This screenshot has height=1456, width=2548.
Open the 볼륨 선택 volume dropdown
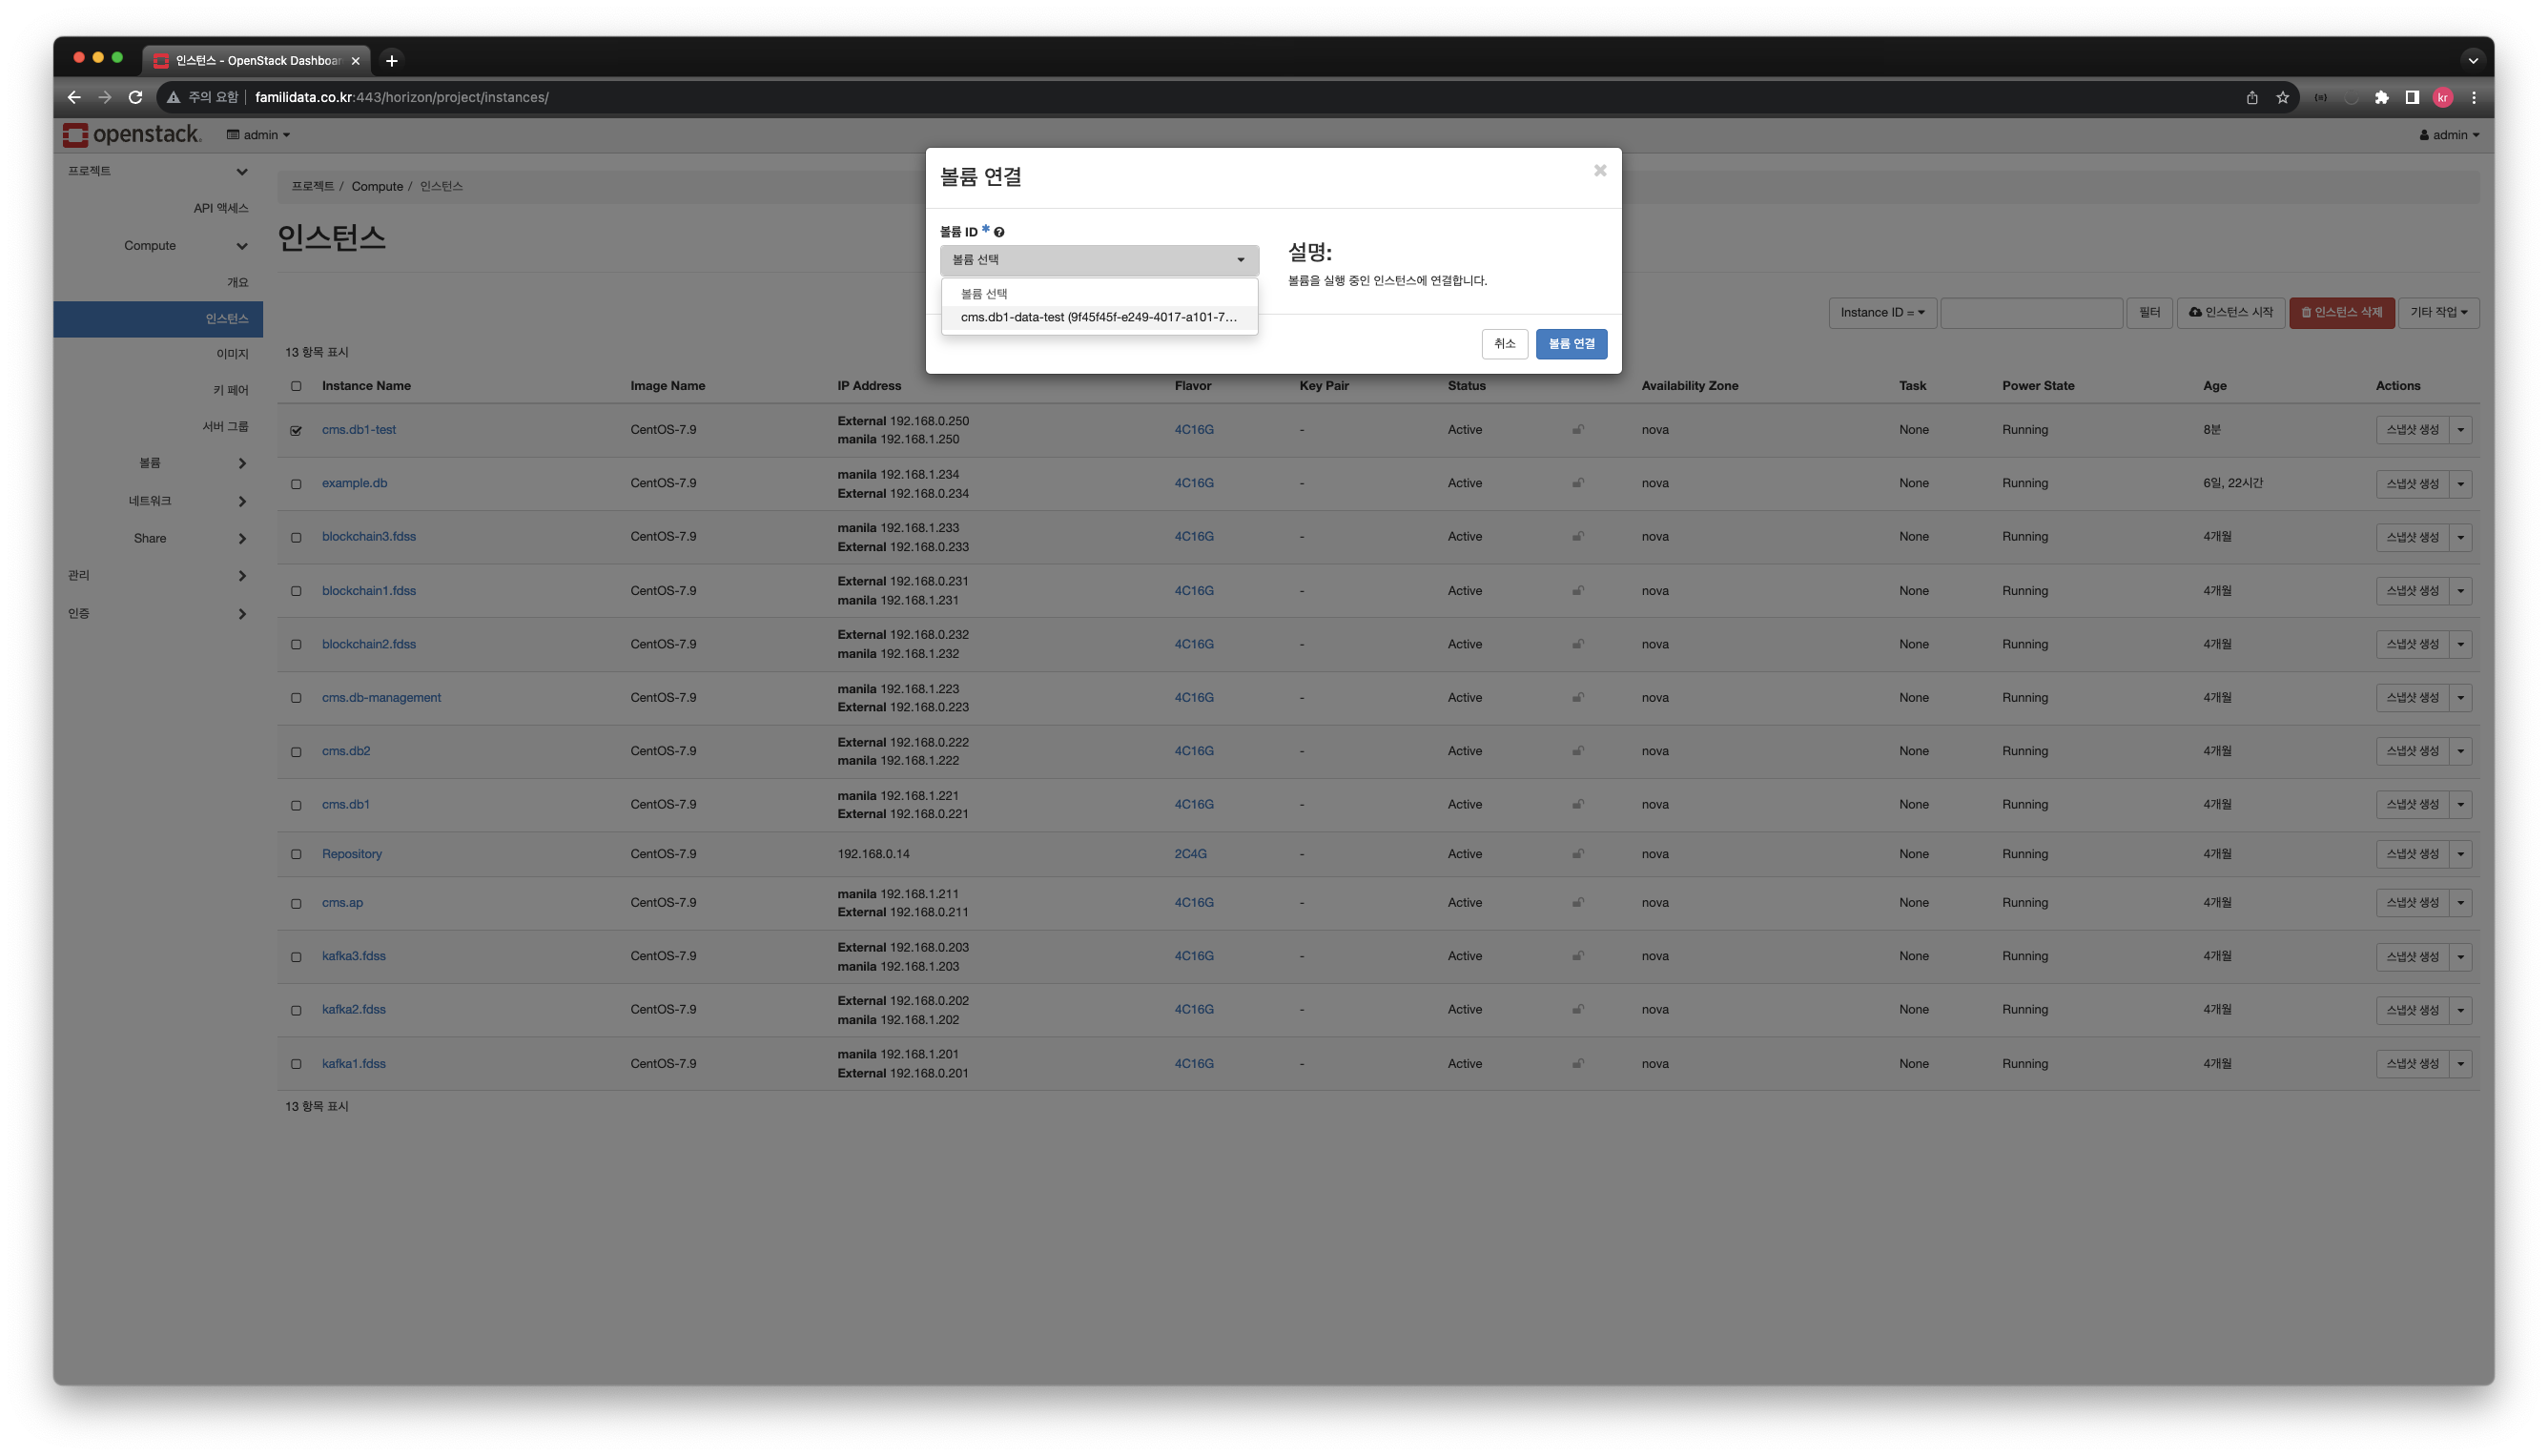[1098, 260]
